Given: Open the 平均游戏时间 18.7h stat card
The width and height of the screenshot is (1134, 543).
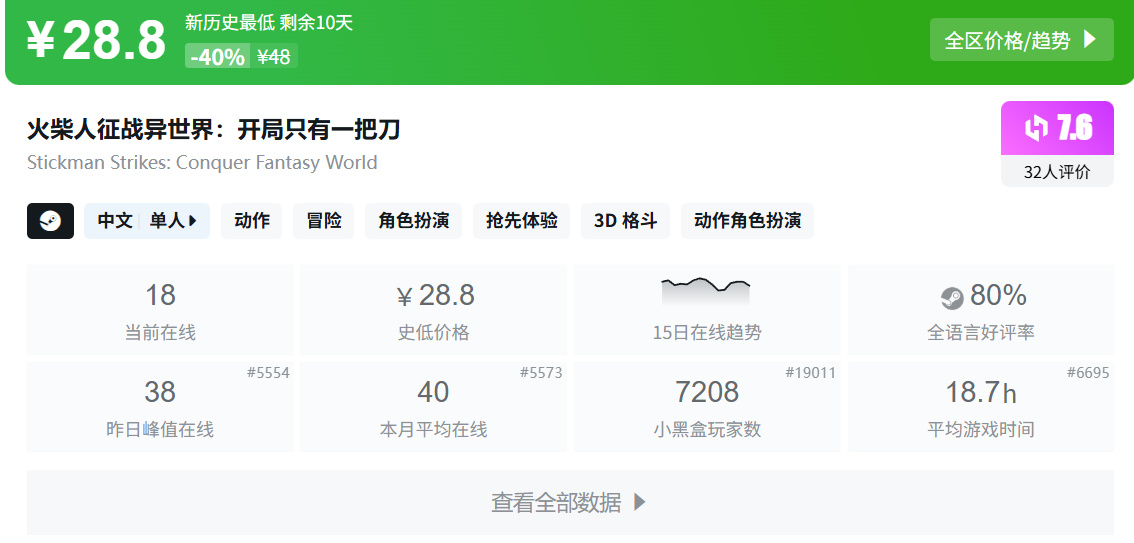Looking at the screenshot, I should (x=981, y=407).
